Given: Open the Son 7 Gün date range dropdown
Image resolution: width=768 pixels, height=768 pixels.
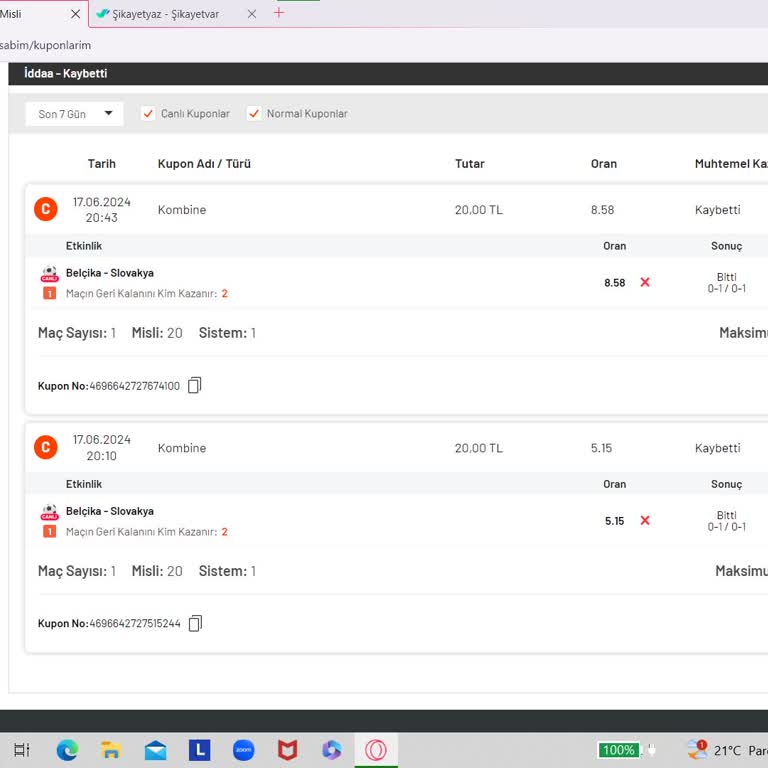Looking at the screenshot, I should click(75, 114).
